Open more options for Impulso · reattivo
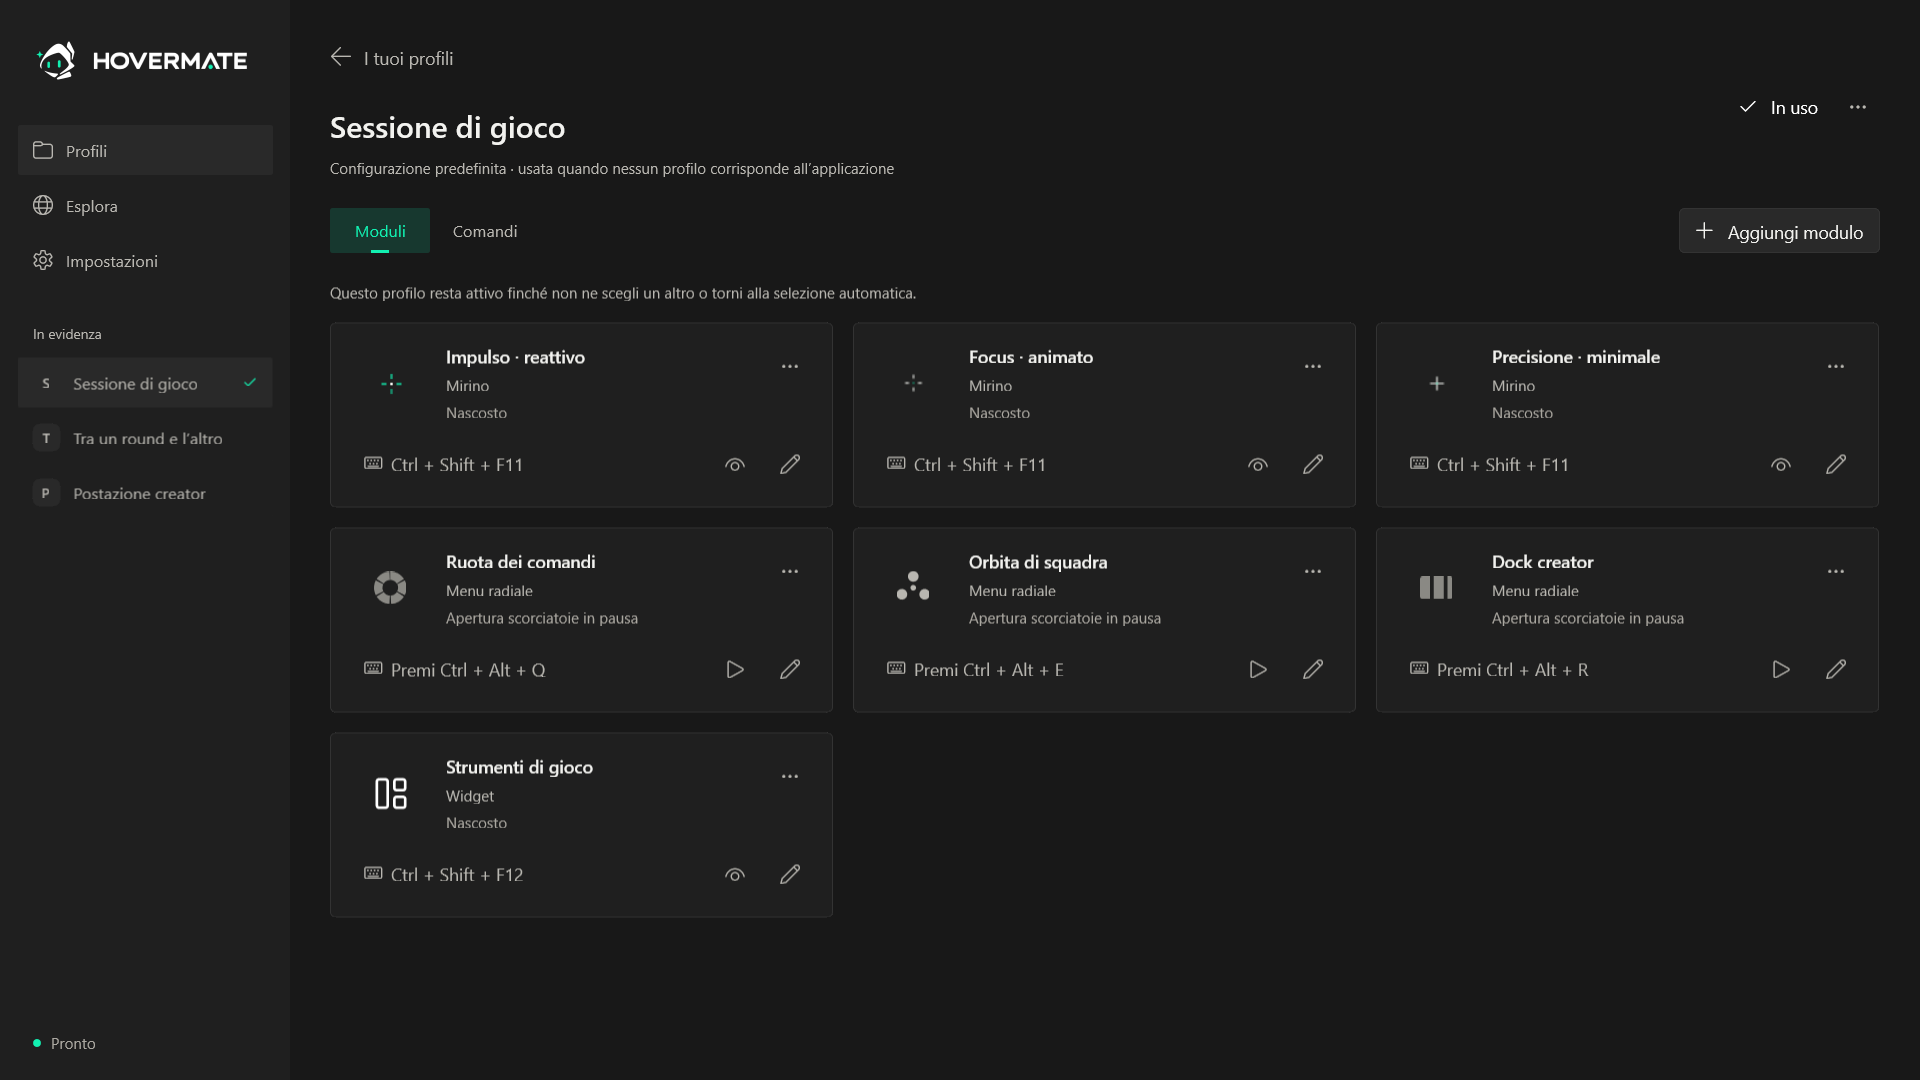Screen dimensions: 1920x1080 [790, 366]
